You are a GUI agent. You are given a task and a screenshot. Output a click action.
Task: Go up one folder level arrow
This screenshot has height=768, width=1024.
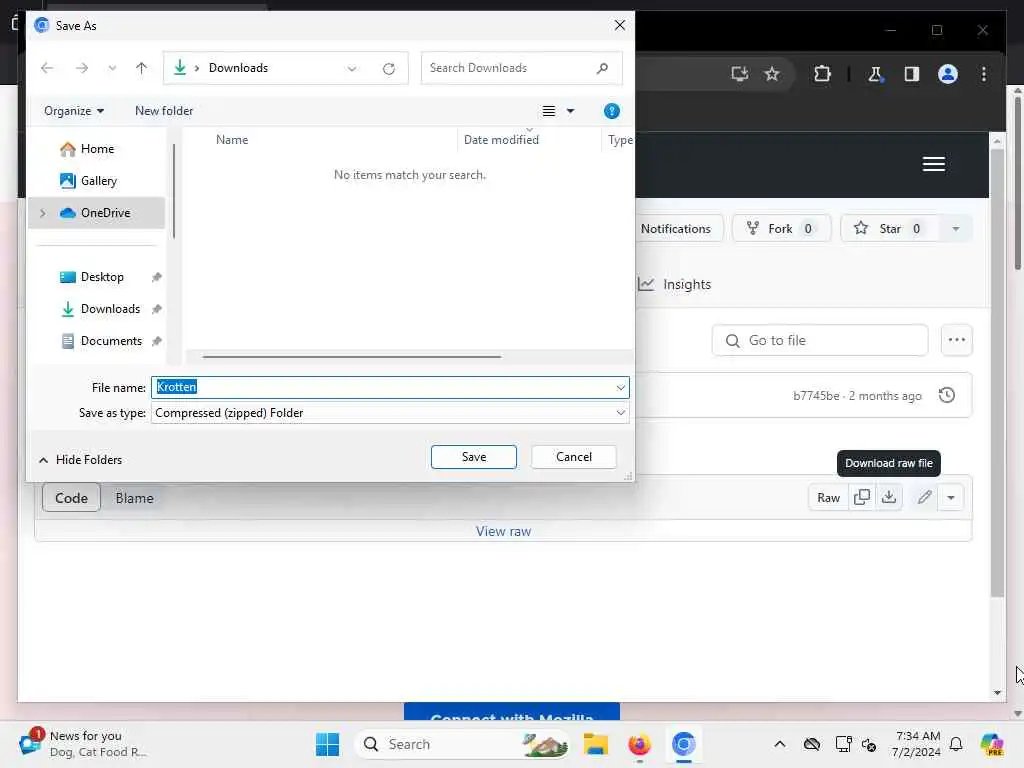point(141,68)
